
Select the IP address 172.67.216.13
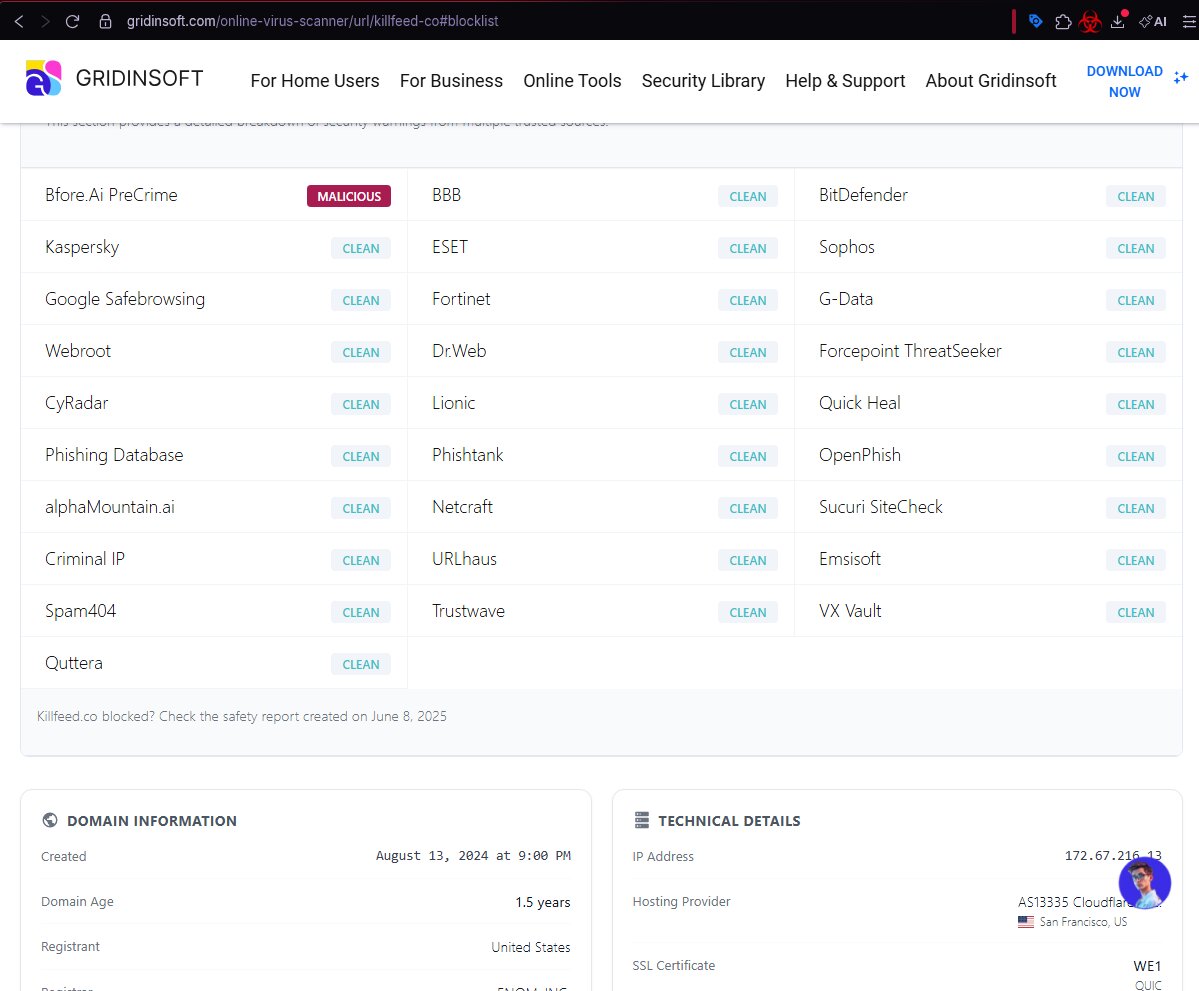coord(1113,856)
